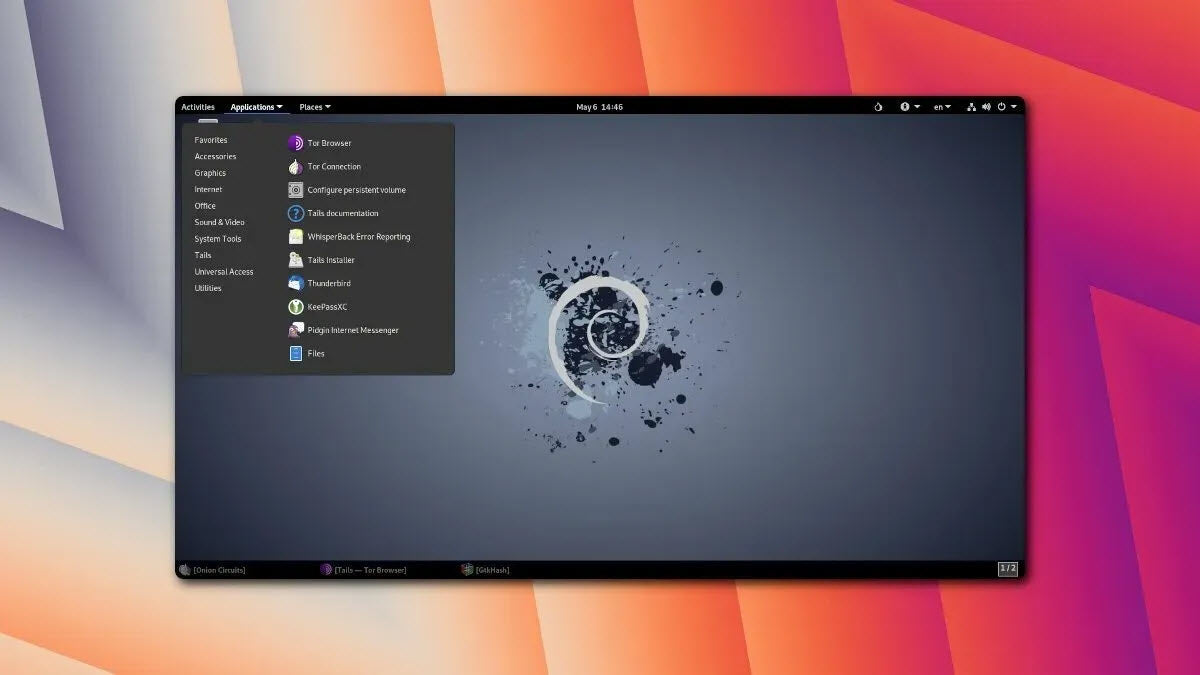1200x675 pixels.
Task: Launch KeePassXC password manager
Action: (326, 307)
